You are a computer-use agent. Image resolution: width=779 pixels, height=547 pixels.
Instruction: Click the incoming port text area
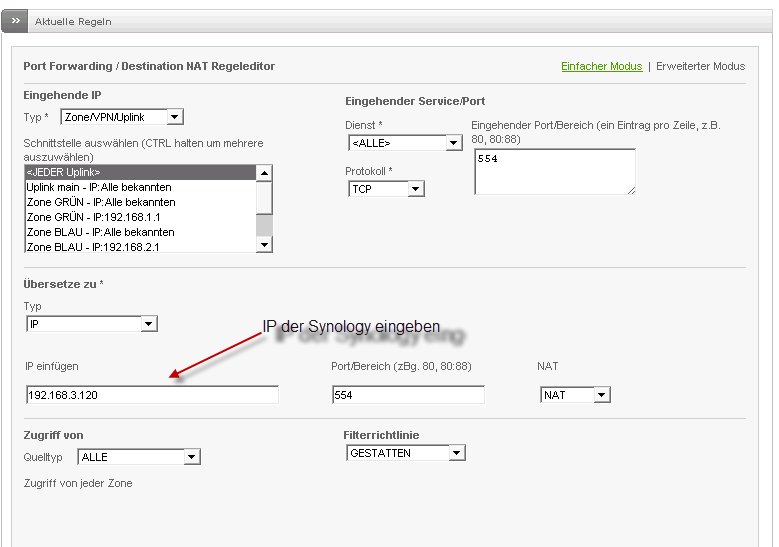coord(554,171)
